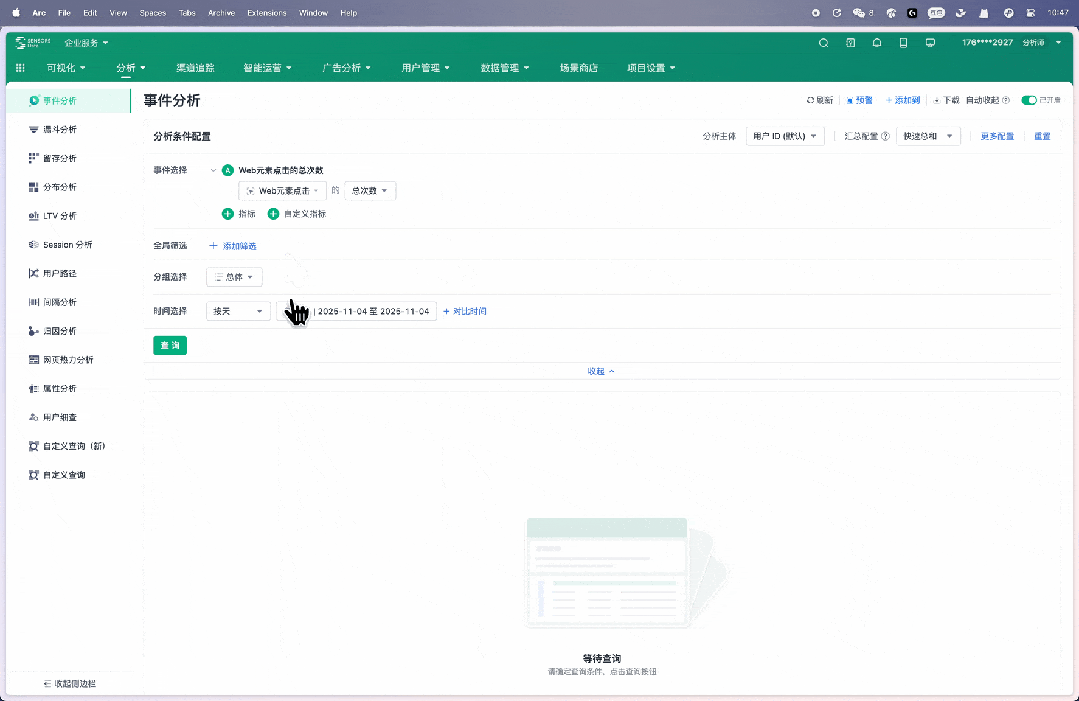This screenshot has width=1079, height=701.
Task: Collapse metric A using its chevron
Action: [x=213, y=170]
